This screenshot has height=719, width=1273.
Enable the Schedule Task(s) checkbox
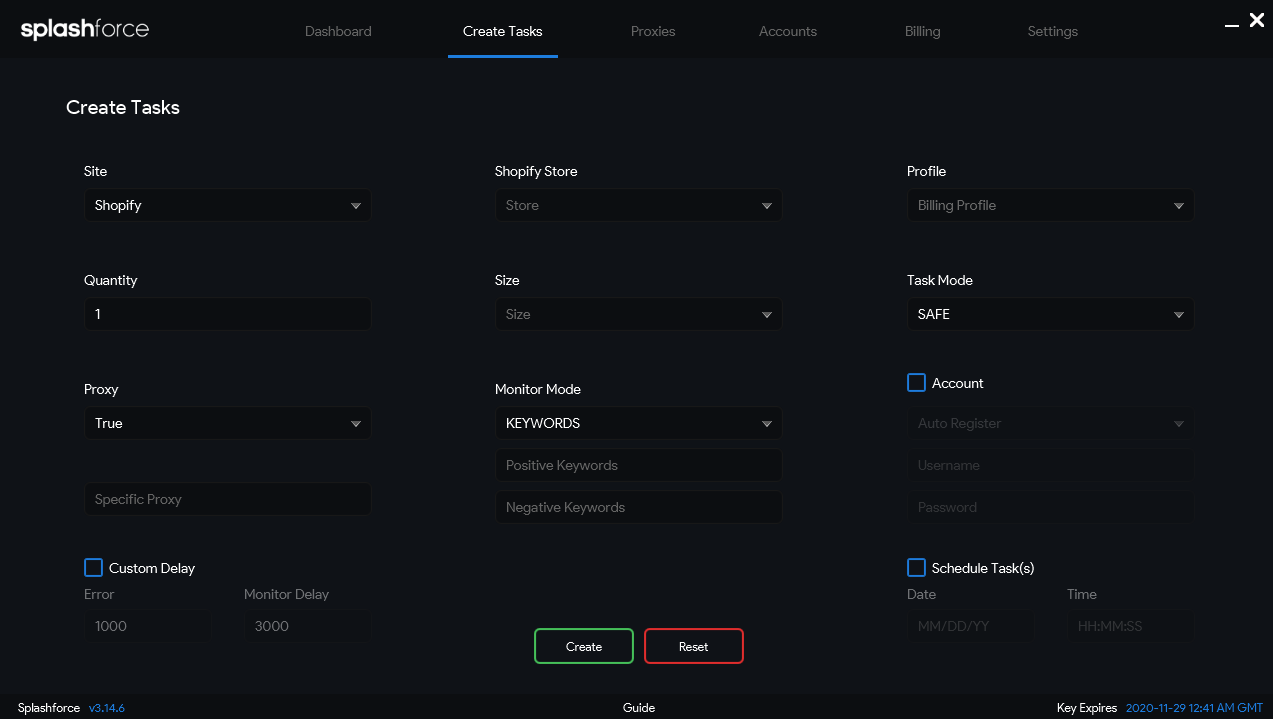tap(916, 568)
